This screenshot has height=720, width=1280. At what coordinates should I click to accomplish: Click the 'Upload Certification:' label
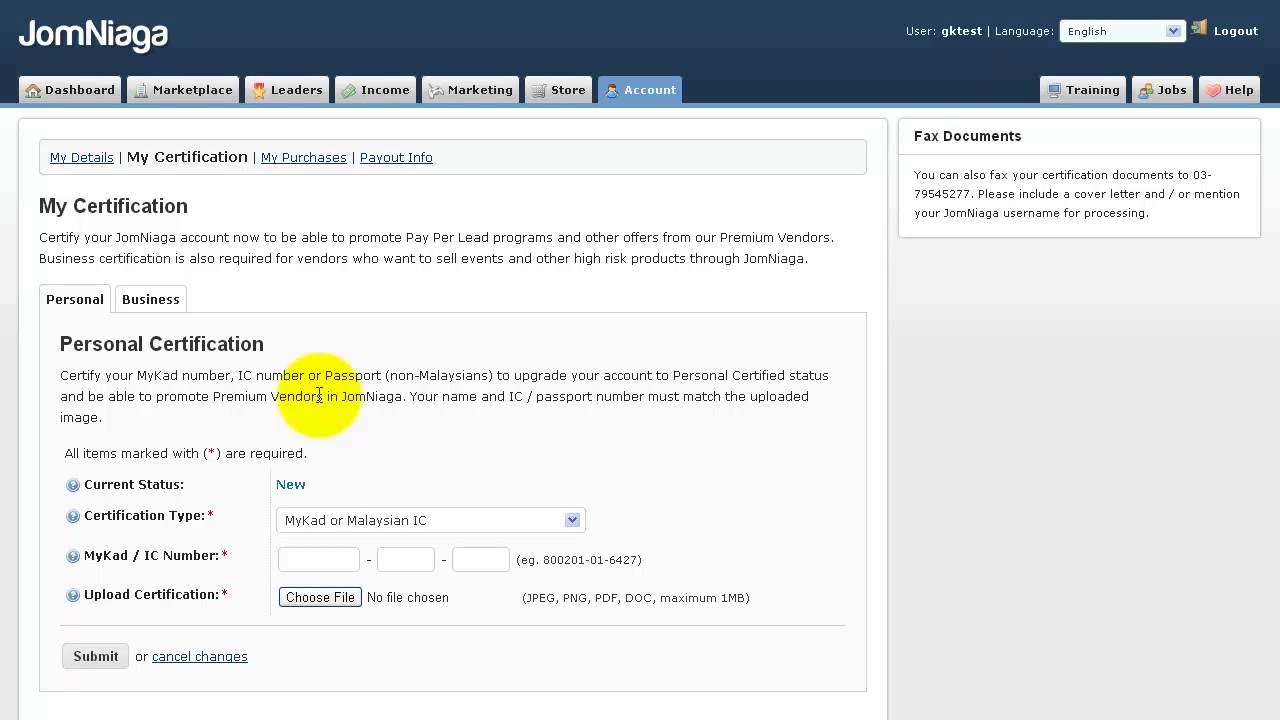coord(152,594)
